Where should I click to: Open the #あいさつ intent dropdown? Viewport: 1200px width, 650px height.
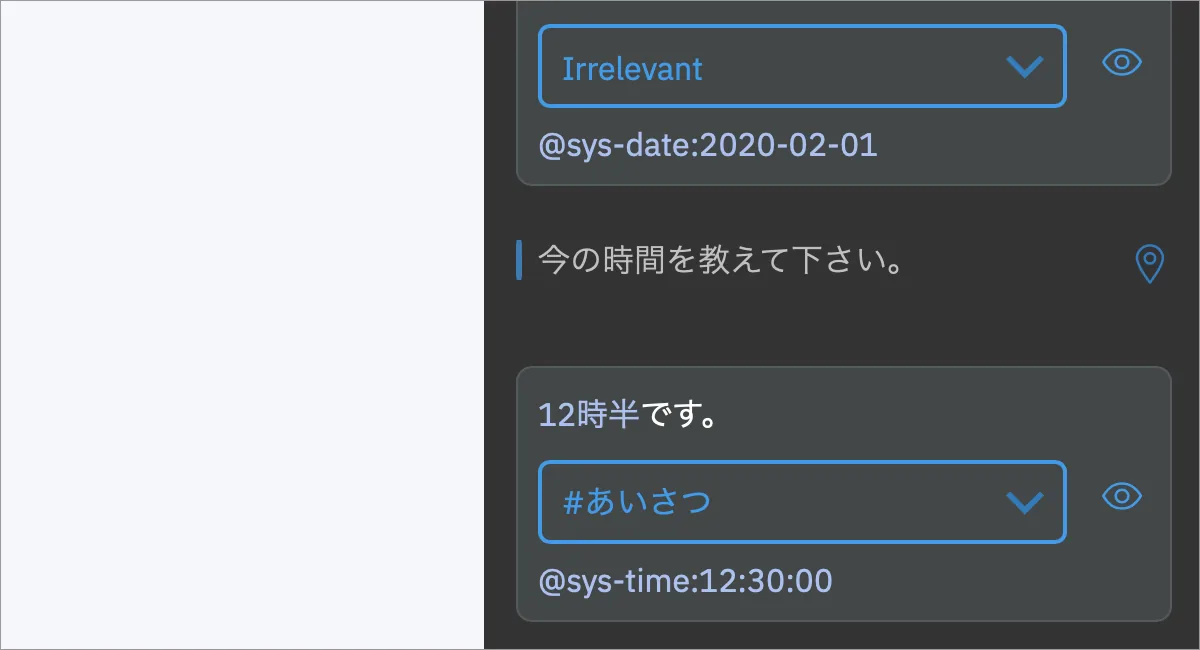802,502
